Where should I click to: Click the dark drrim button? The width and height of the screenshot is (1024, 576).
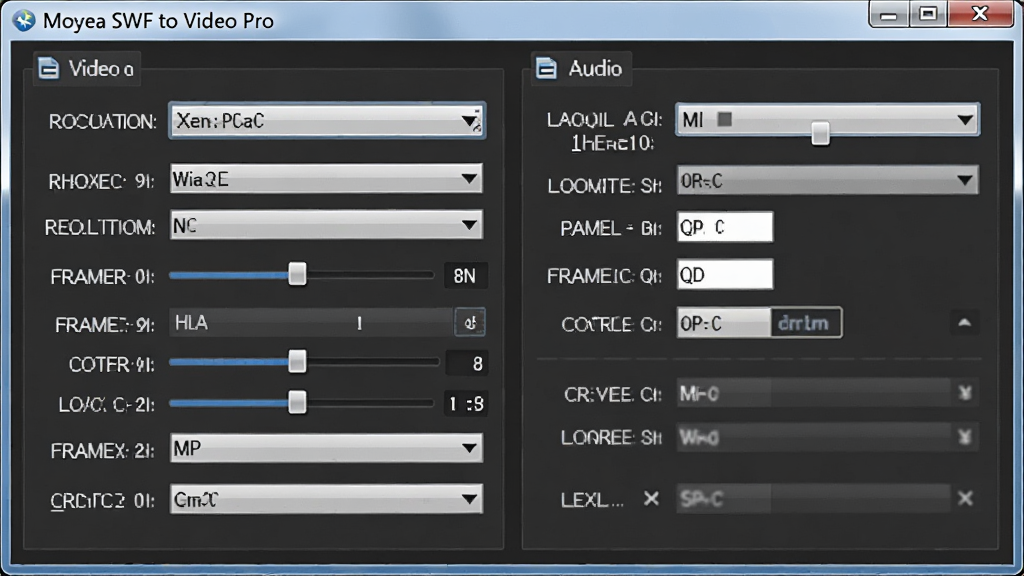point(806,323)
